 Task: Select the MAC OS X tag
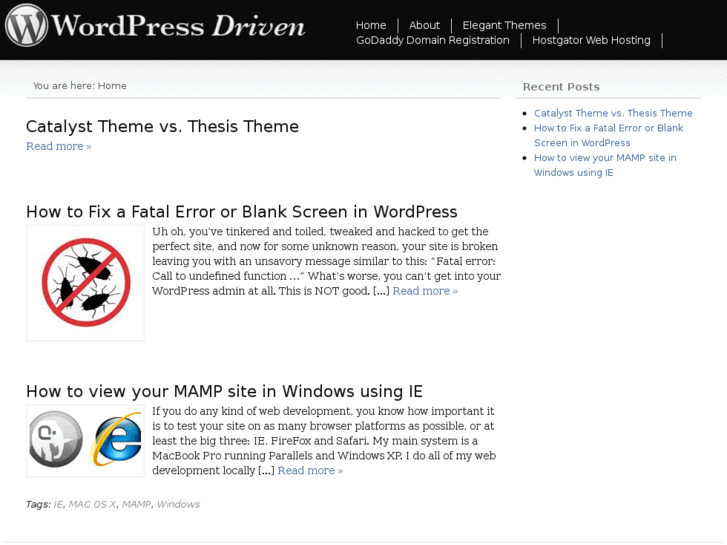(92, 504)
